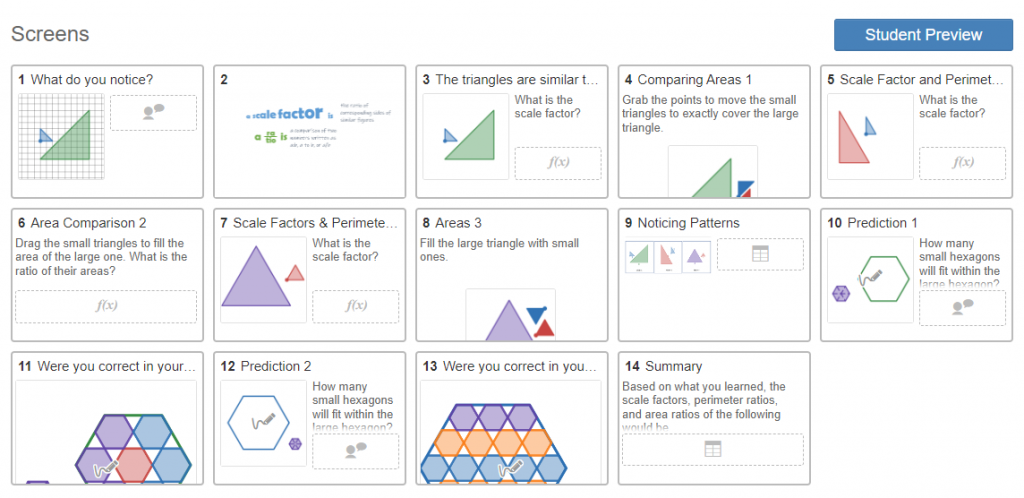Click the f(x) math input icon in screen 5

(963, 163)
